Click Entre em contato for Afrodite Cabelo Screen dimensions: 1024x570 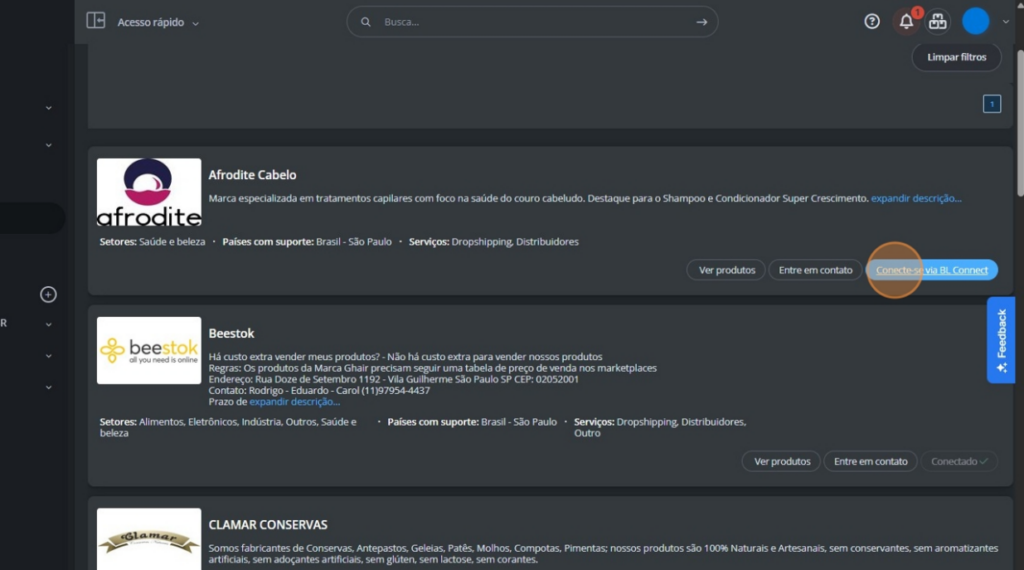[x=815, y=270]
